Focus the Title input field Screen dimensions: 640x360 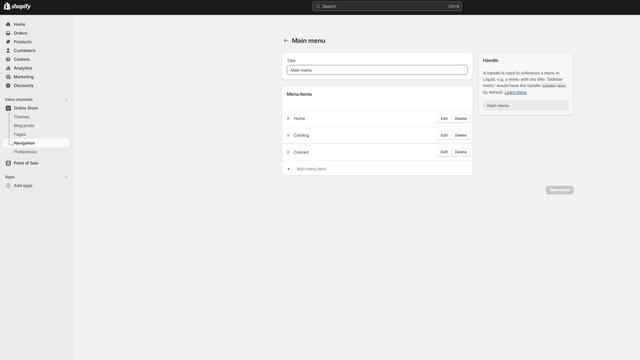tap(377, 70)
